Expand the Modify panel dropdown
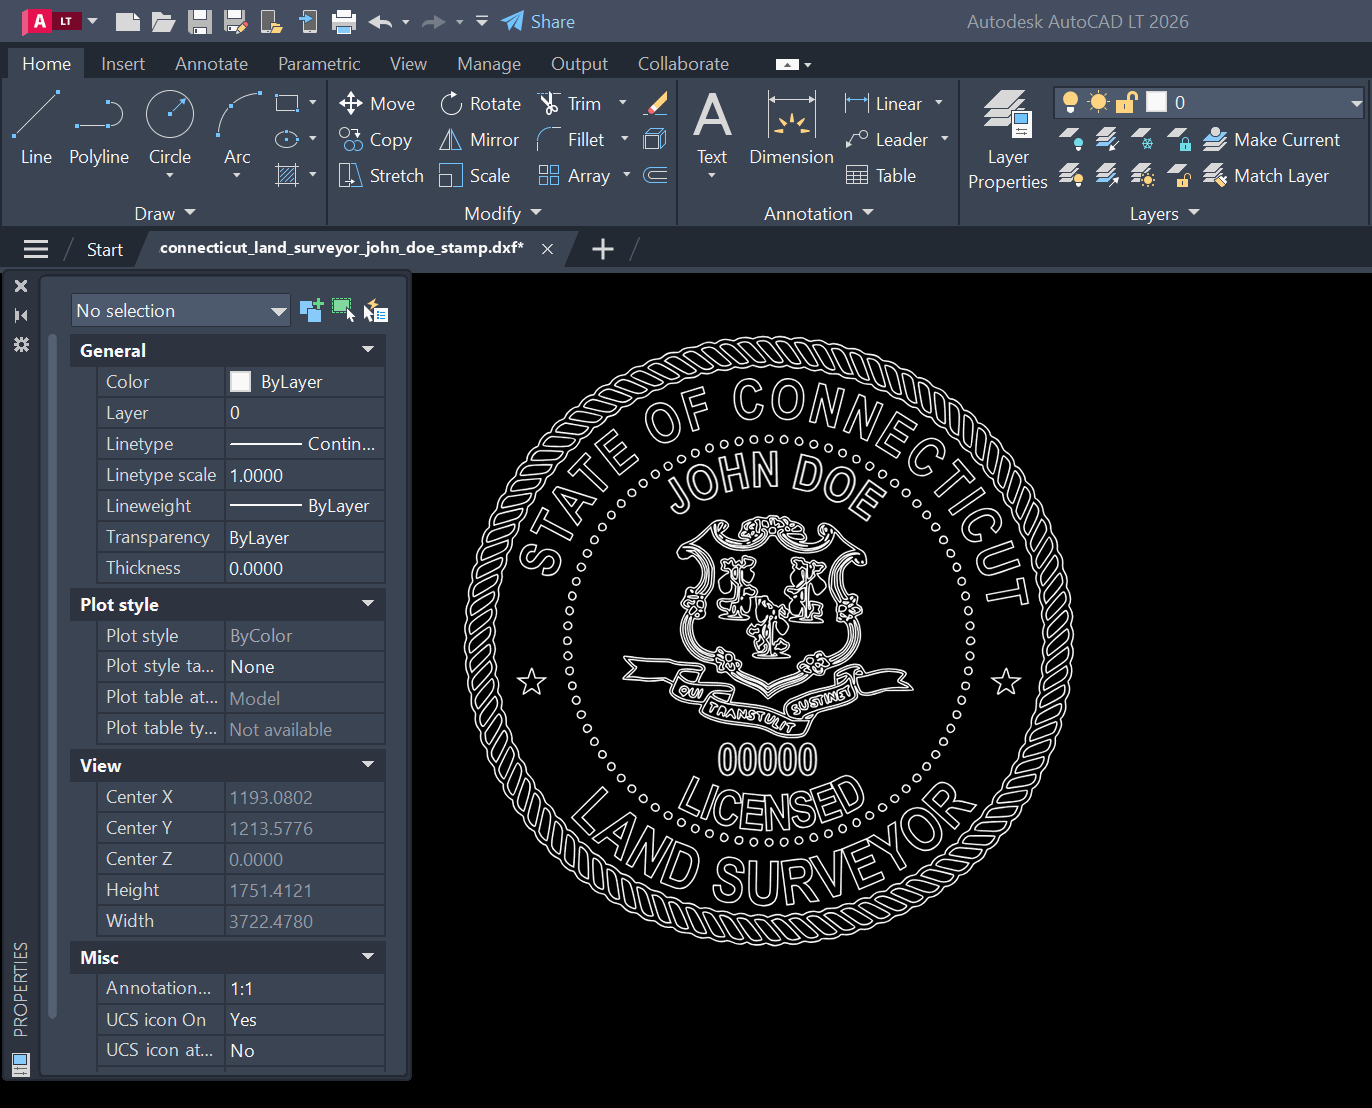Screen dimensions: 1372x1108 click(x=503, y=213)
